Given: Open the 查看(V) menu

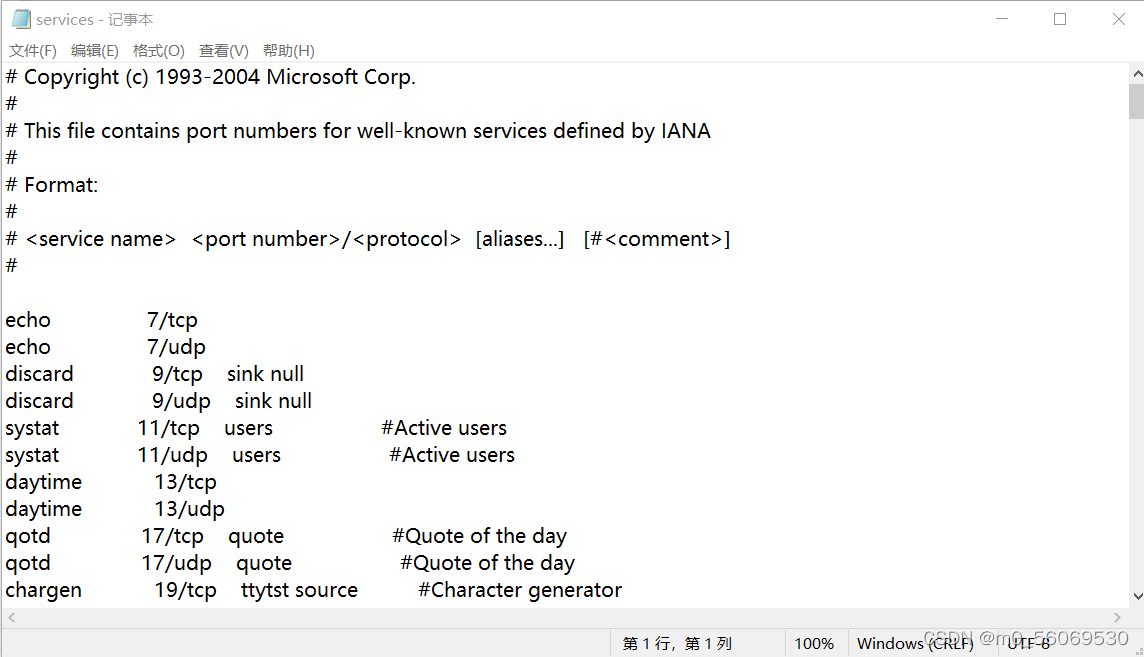Looking at the screenshot, I should click(x=224, y=51).
